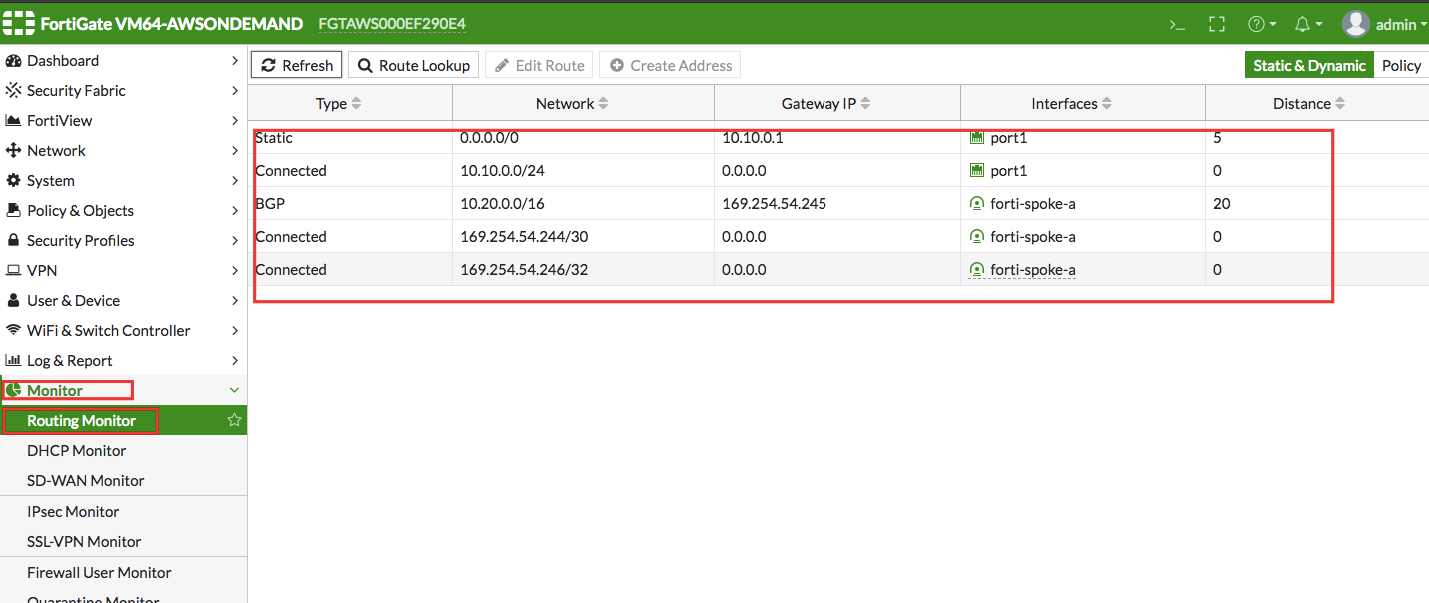Click the admin avatar icon
This screenshot has width=1429, height=603.
click(1356, 24)
